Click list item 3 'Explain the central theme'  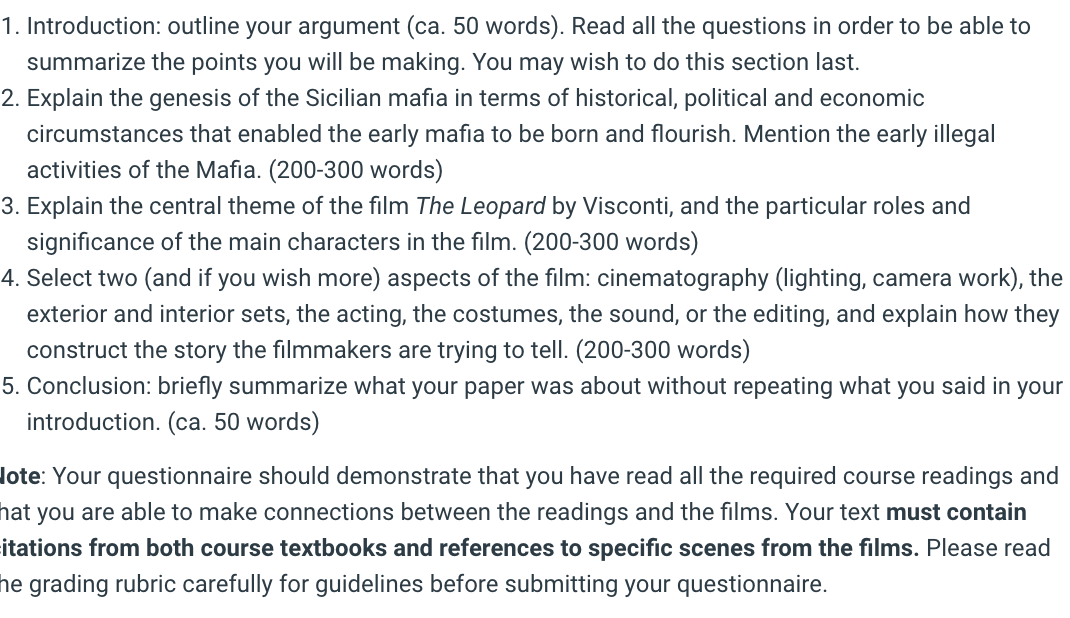486,224
